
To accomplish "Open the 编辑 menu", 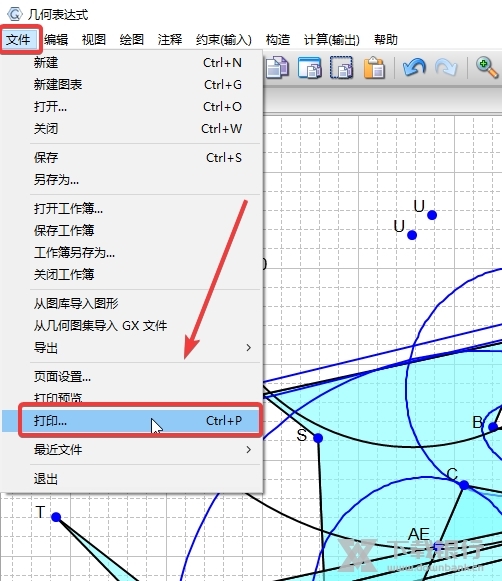I will click(56, 39).
